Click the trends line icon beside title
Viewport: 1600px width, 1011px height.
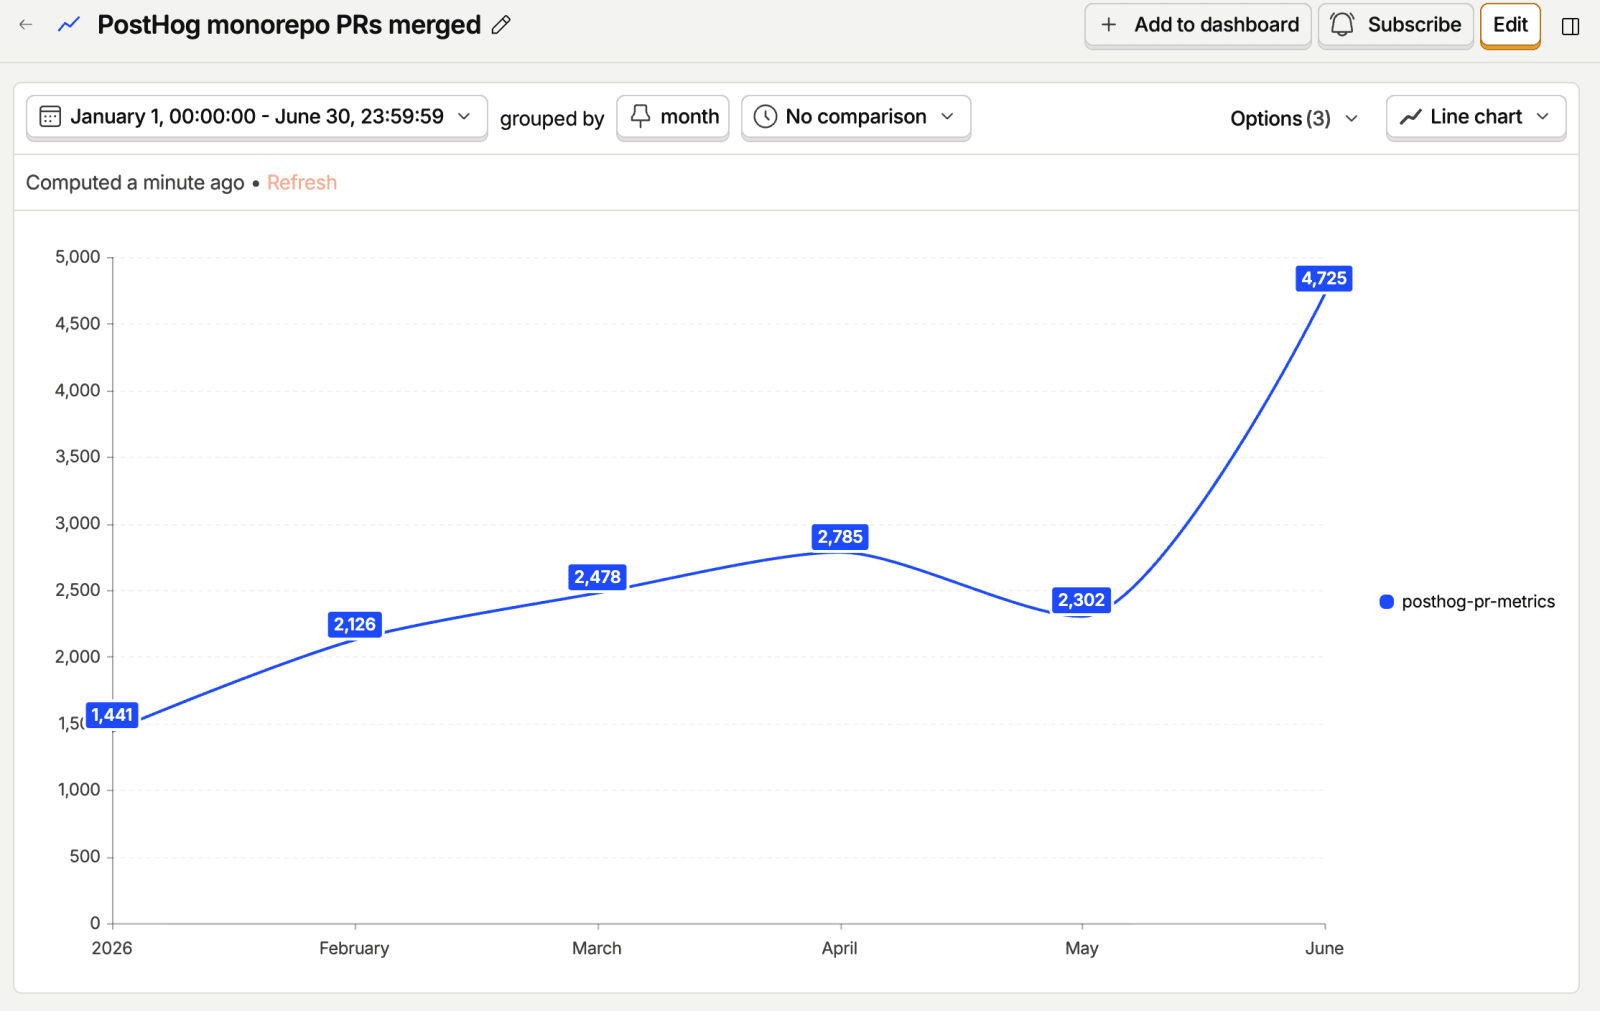(69, 25)
